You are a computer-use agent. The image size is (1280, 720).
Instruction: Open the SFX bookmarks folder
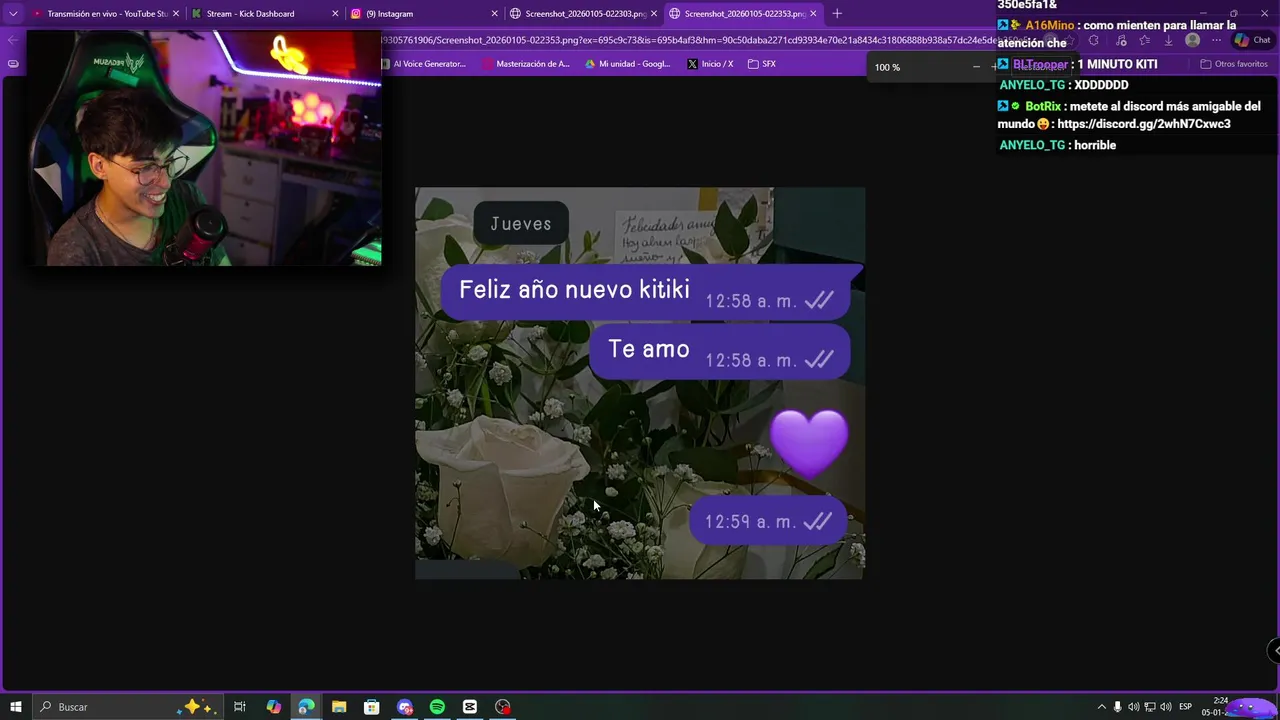(762, 64)
